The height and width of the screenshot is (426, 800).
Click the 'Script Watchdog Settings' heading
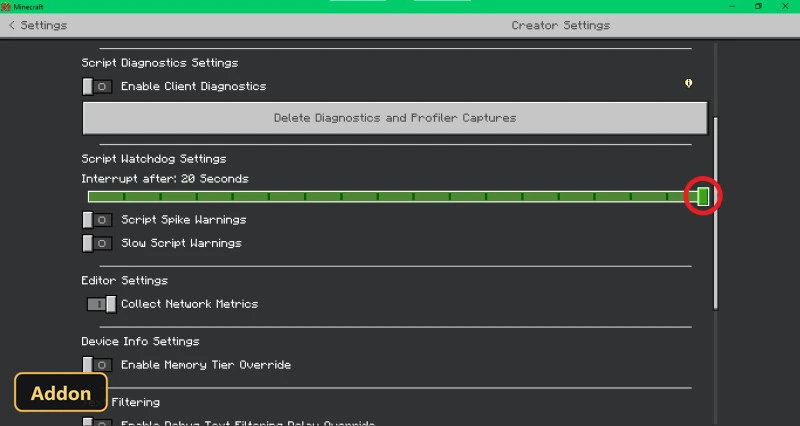(x=154, y=159)
